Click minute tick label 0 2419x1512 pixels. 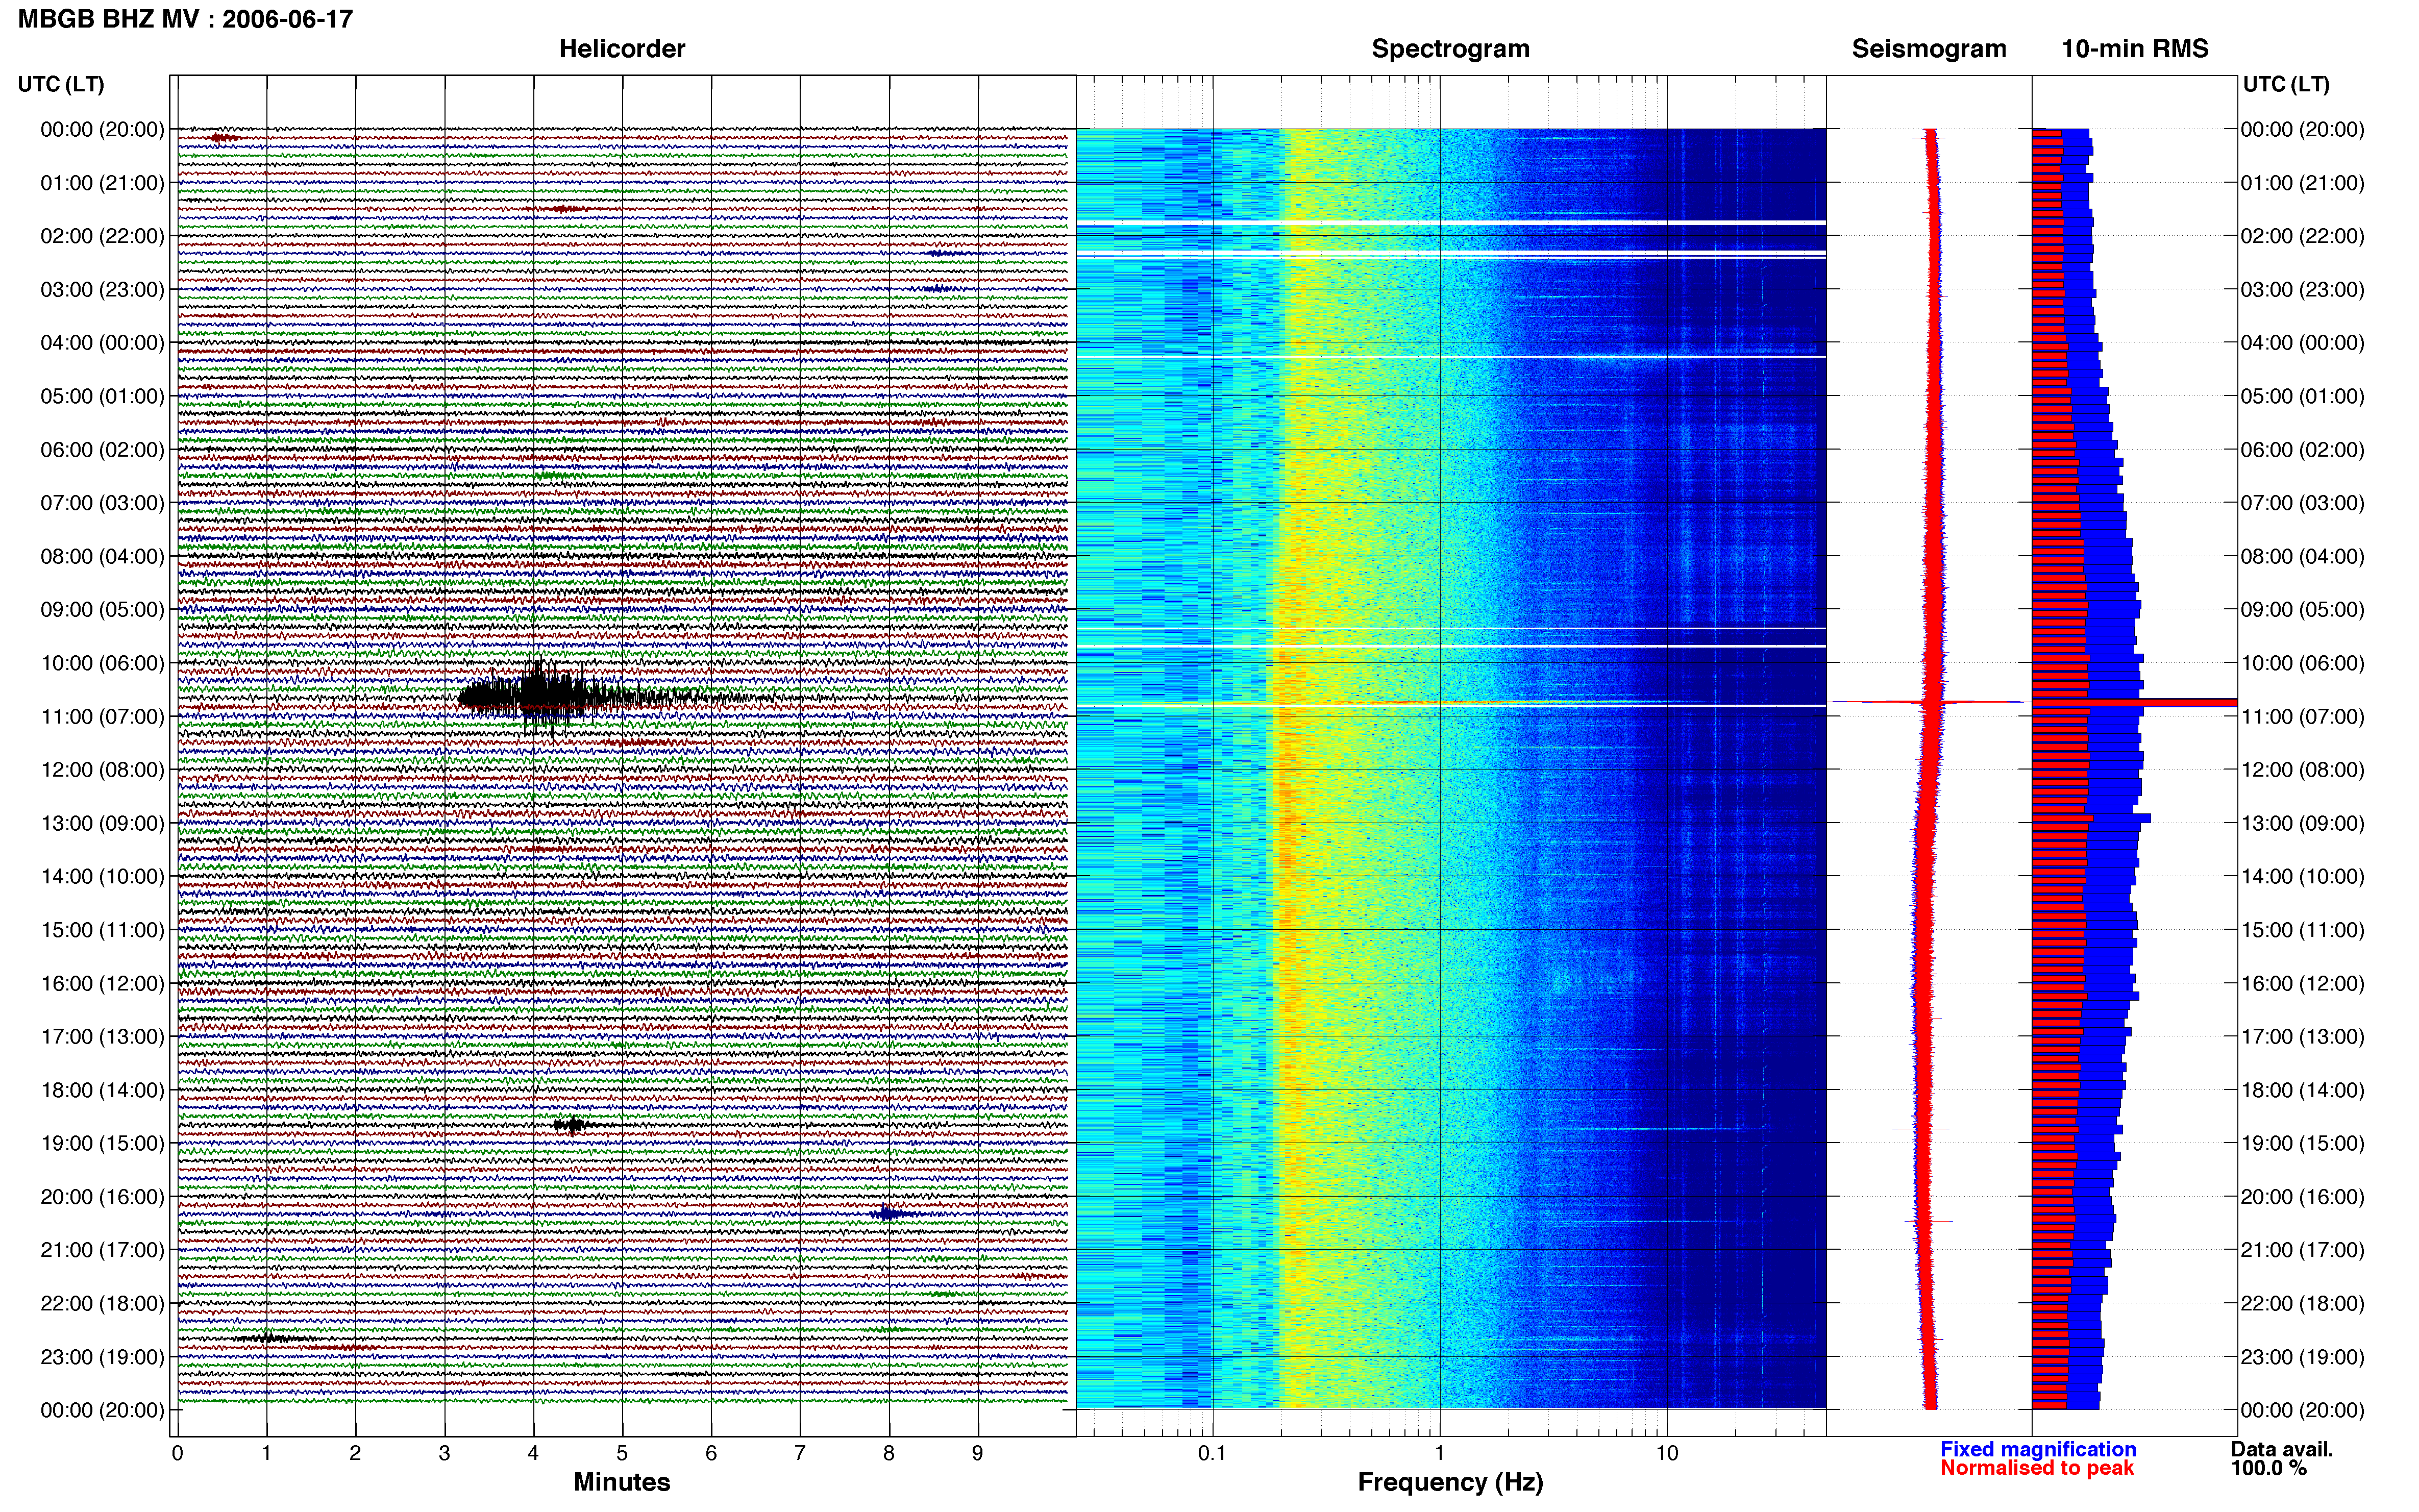coord(177,1453)
